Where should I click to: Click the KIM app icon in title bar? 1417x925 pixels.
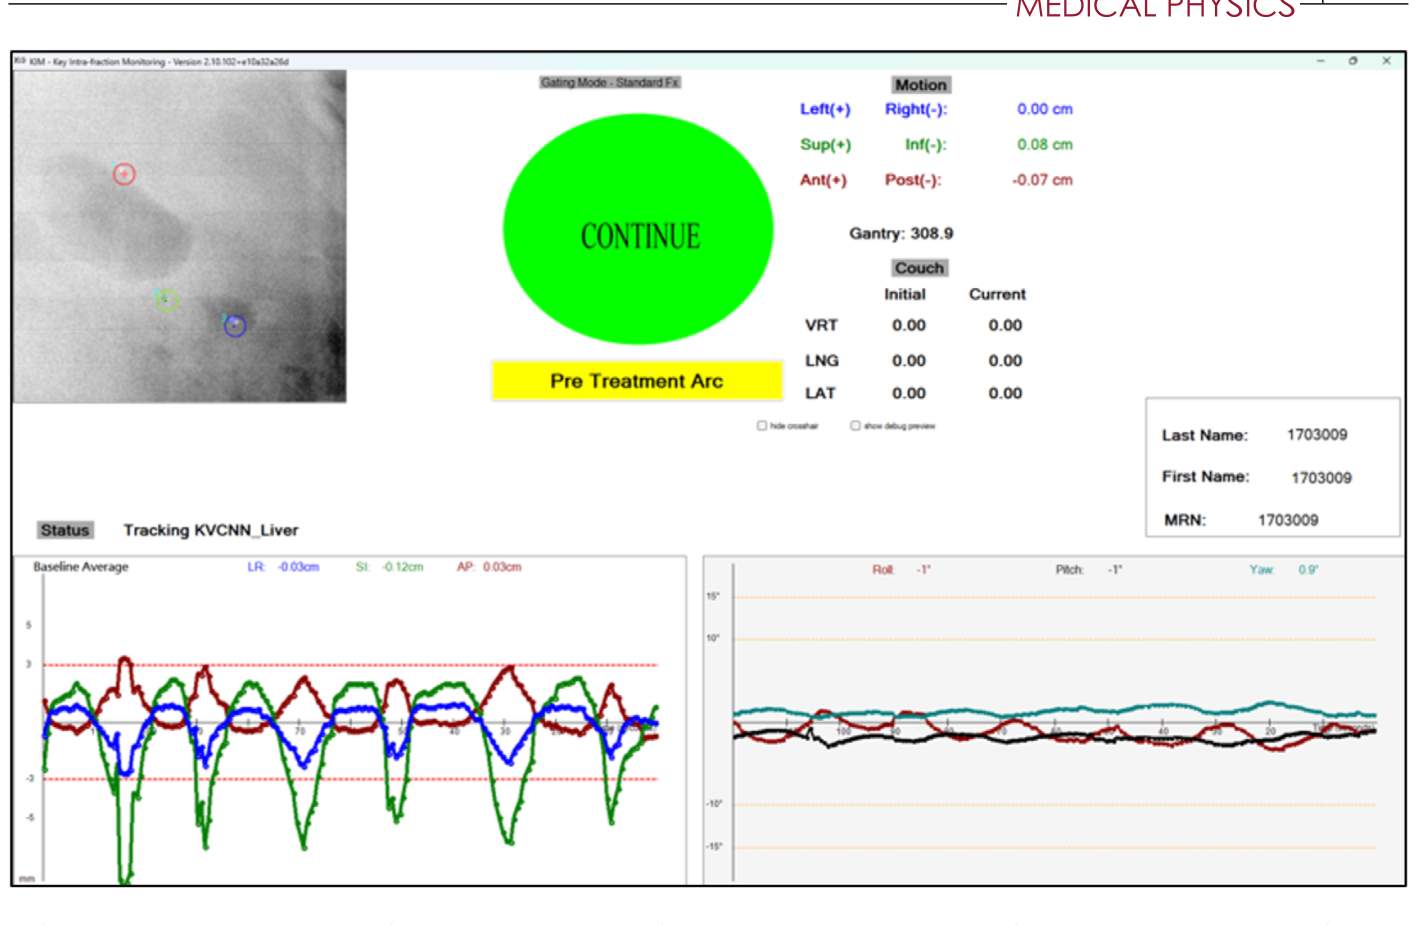pos(20,61)
